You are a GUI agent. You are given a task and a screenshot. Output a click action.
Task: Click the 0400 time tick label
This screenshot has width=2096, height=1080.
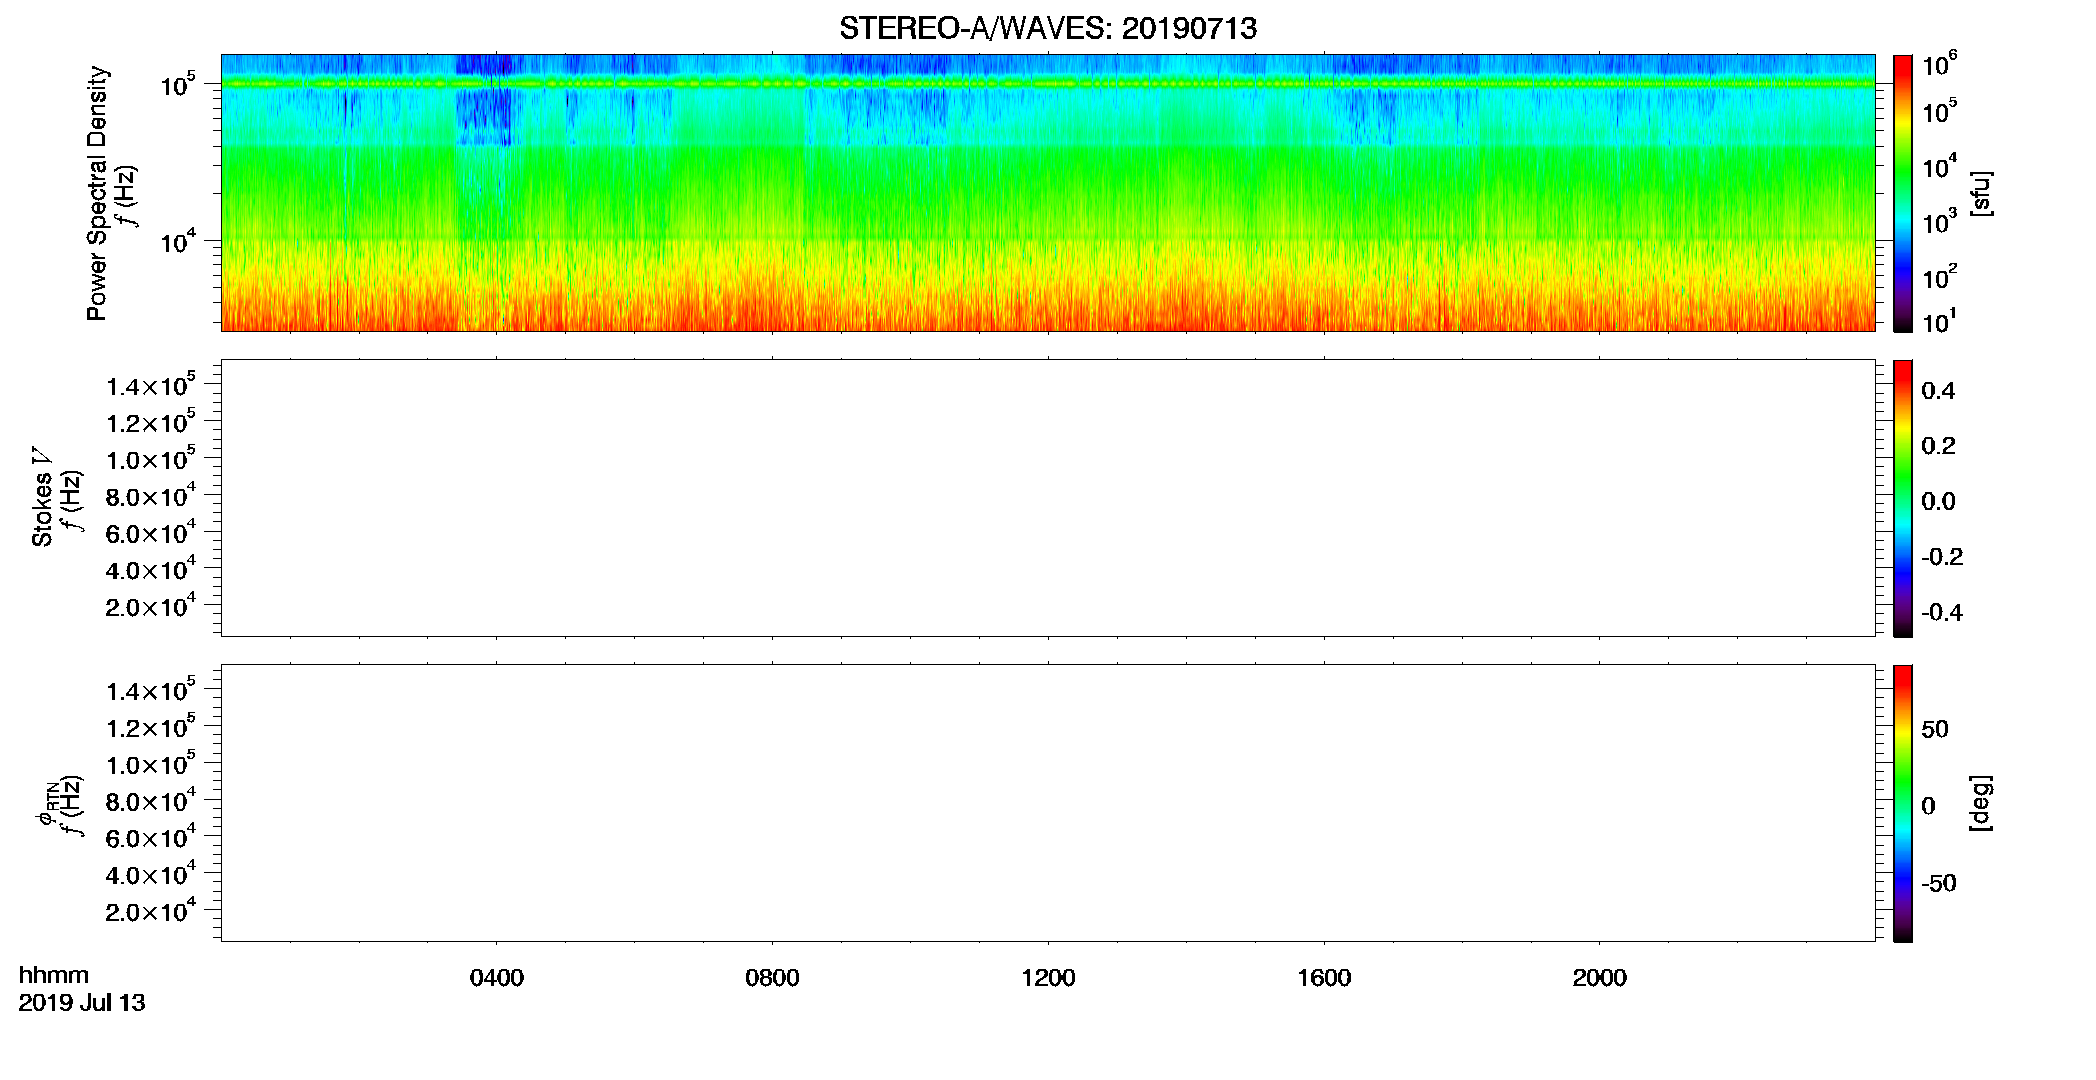click(x=497, y=978)
